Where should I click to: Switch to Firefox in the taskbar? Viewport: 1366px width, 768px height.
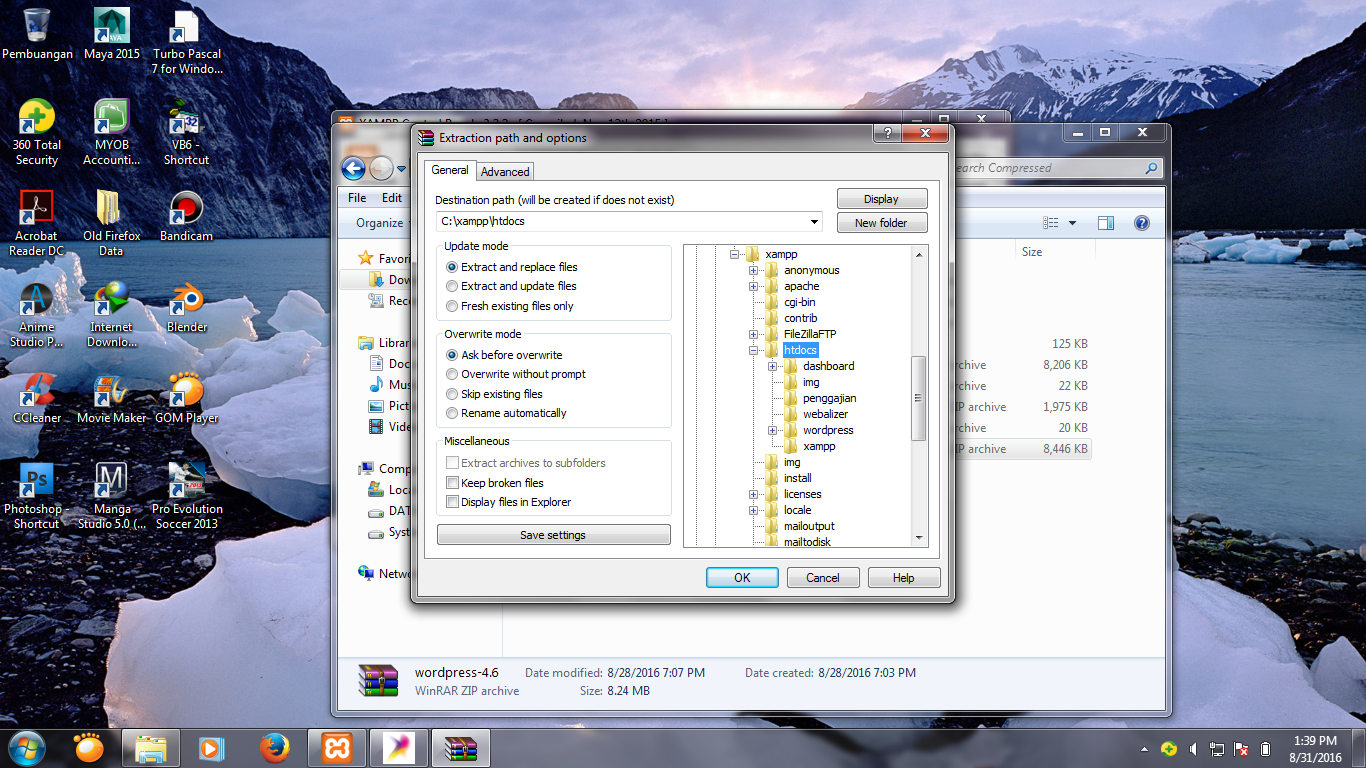point(274,748)
